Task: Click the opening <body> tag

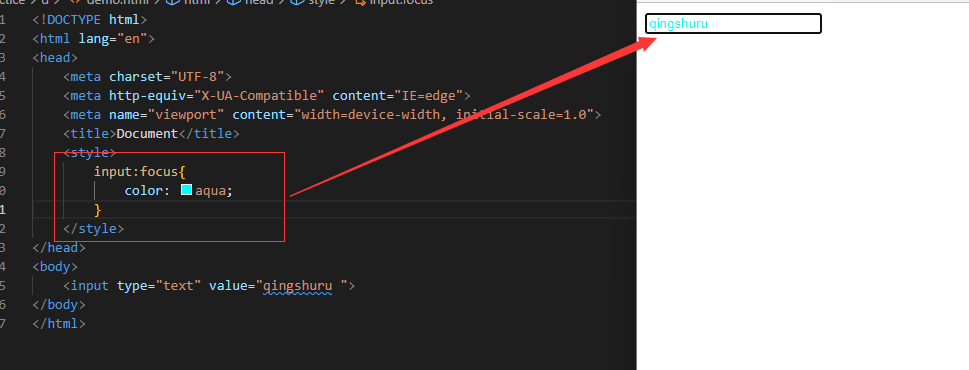Action: coord(55,267)
